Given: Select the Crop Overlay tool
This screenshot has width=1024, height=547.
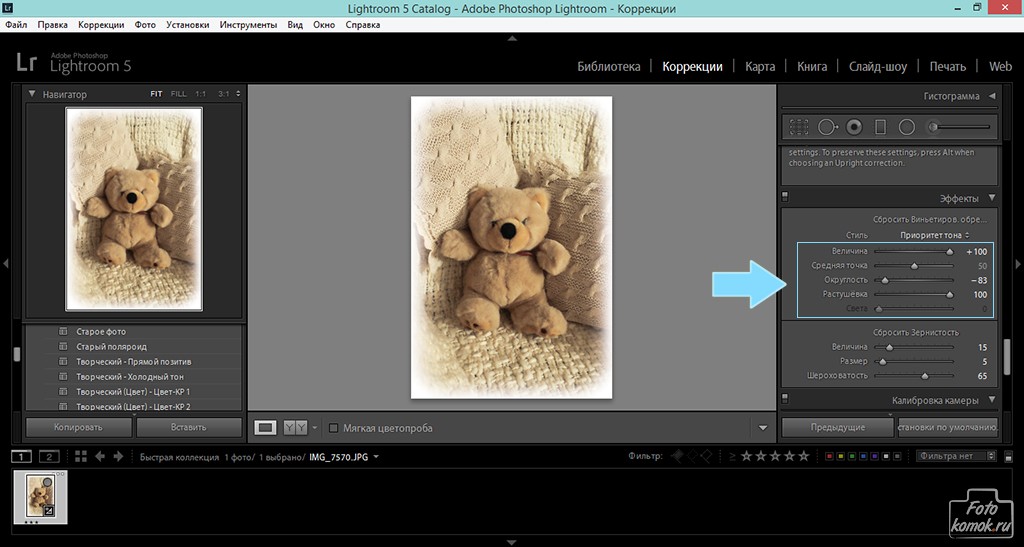Looking at the screenshot, I should click(x=799, y=127).
